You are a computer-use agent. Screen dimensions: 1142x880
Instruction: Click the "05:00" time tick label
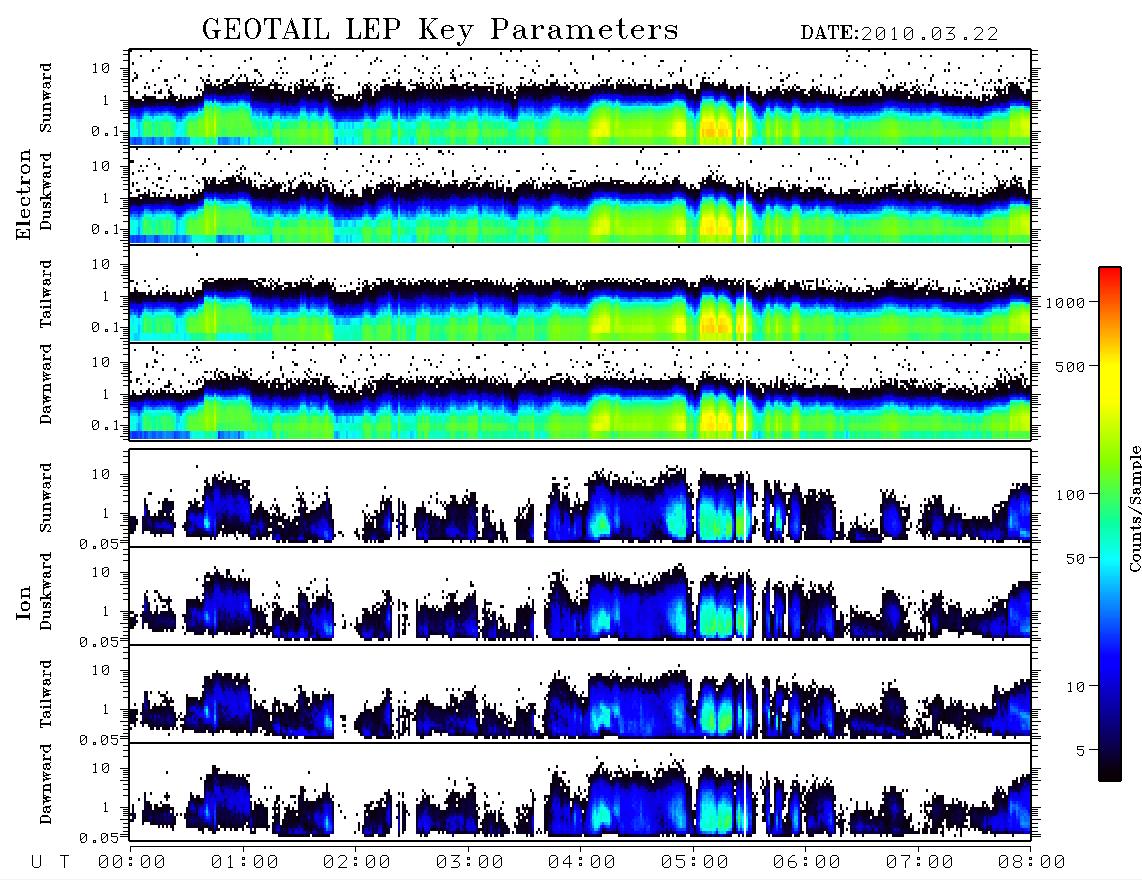coord(695,862)
